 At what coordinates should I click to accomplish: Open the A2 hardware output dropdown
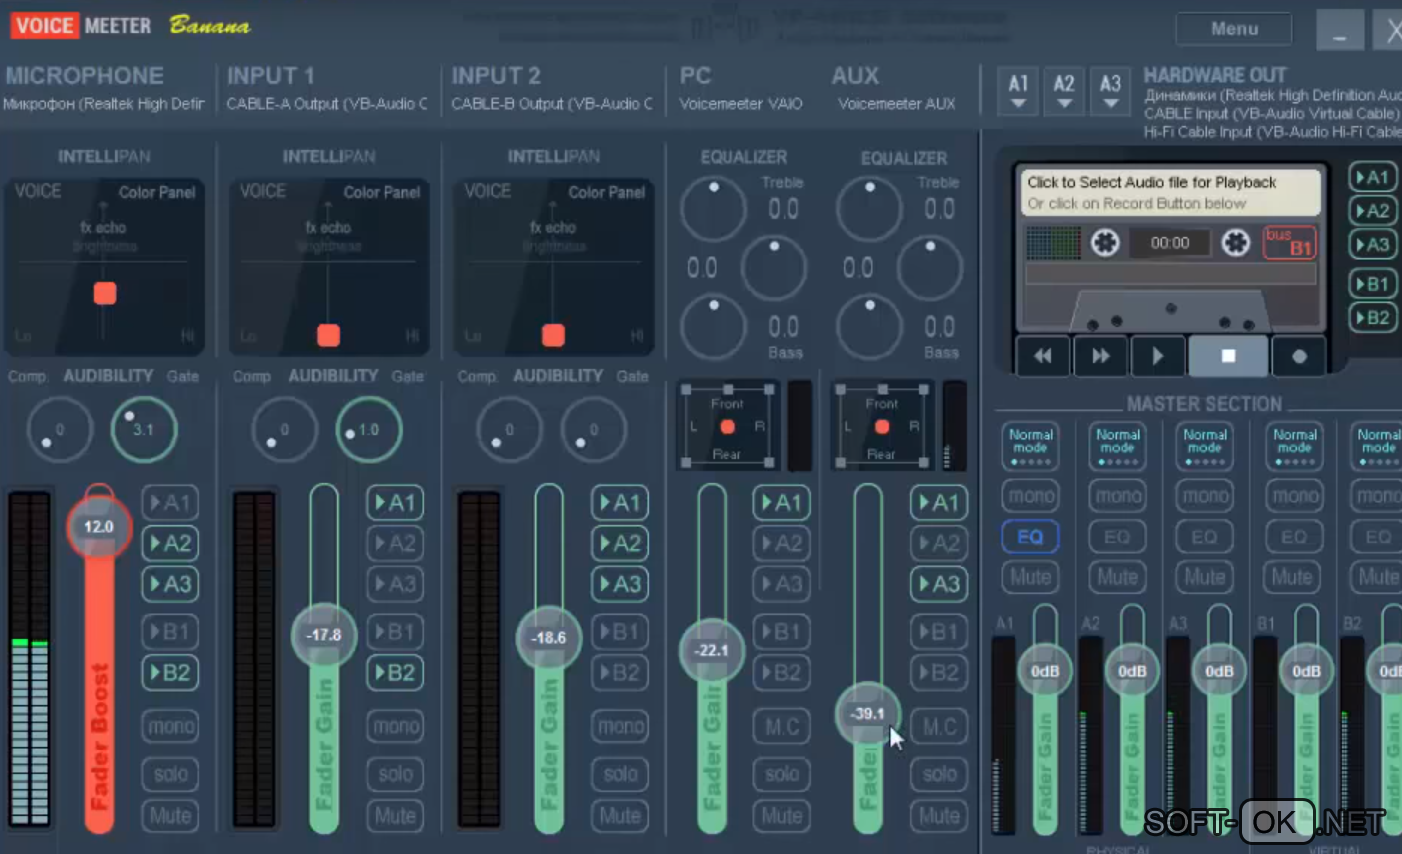(x=1064, y=91)
